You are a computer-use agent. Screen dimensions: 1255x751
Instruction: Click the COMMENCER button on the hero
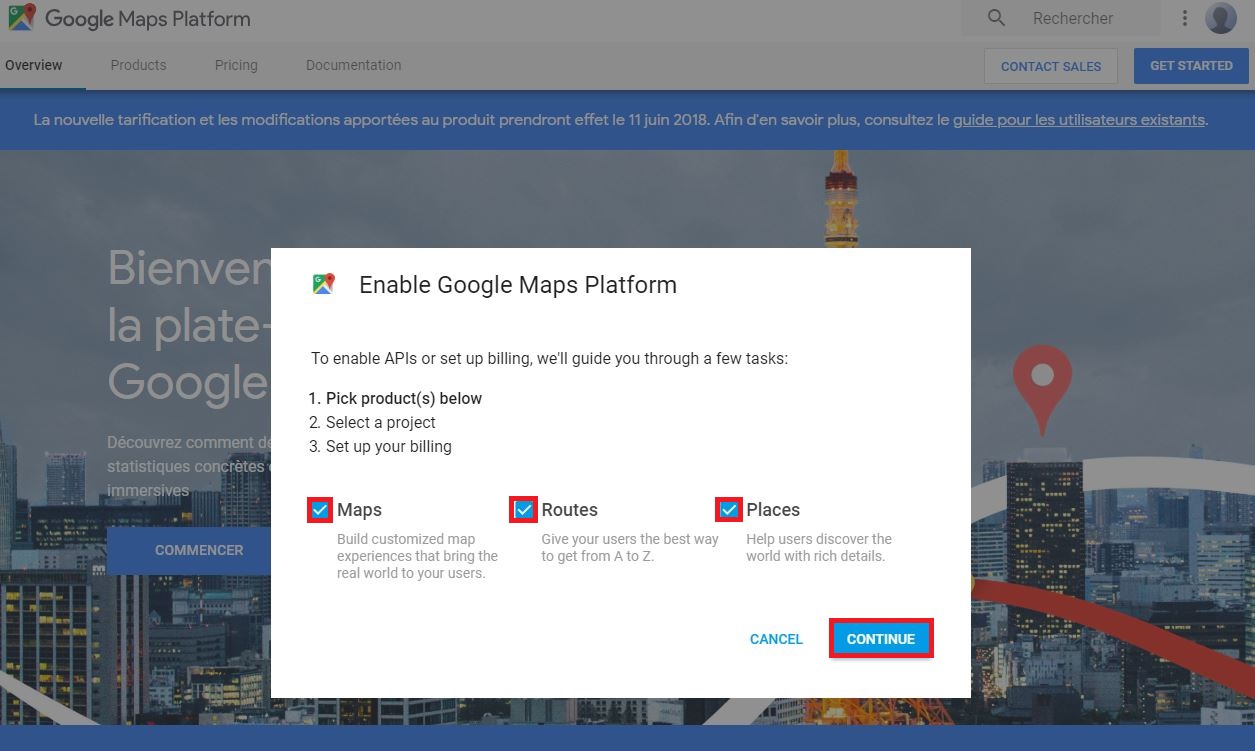(199, 550)
